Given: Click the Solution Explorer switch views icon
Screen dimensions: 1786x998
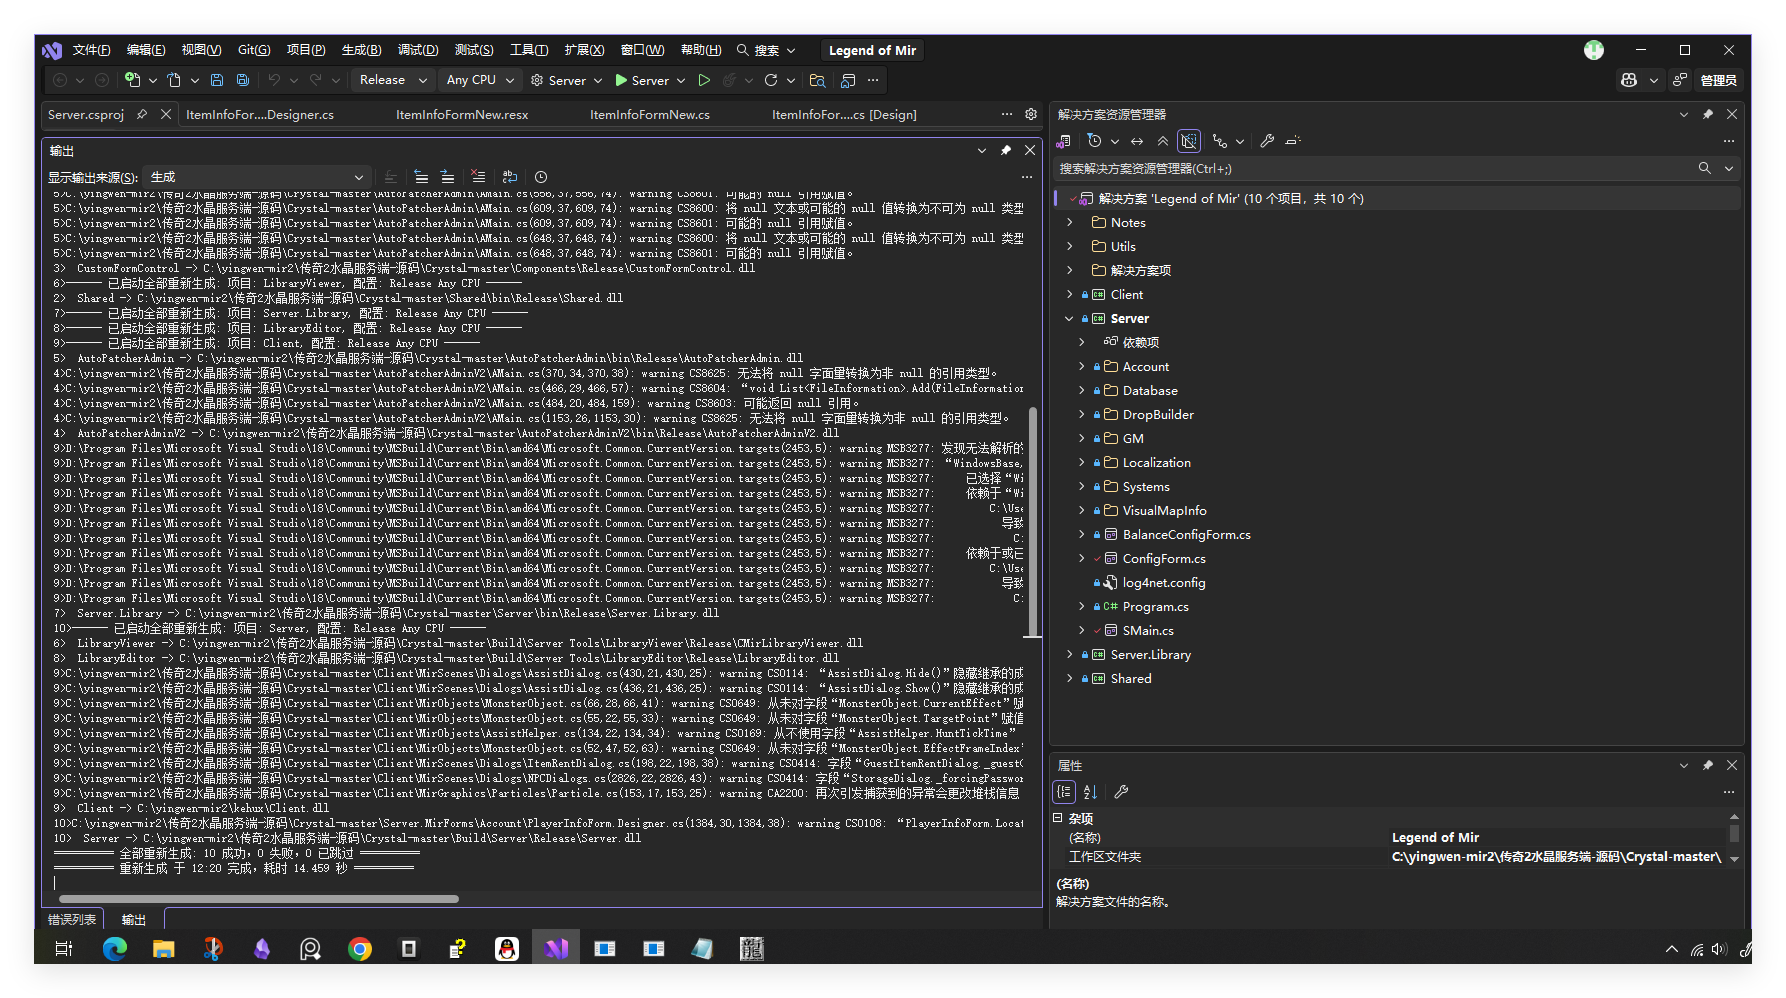Looking at the screenshot, I should (1063, 141).
